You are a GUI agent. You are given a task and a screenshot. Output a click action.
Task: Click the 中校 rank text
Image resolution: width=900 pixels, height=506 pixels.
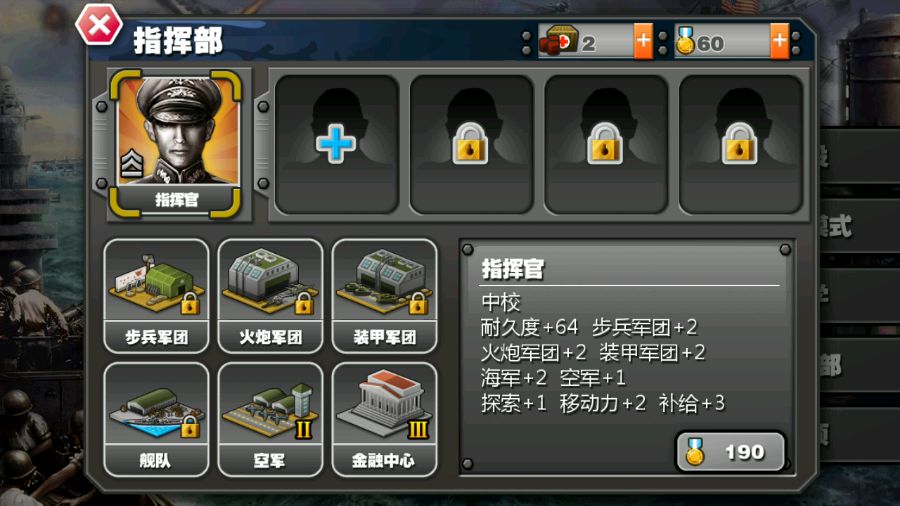[501, 302]
